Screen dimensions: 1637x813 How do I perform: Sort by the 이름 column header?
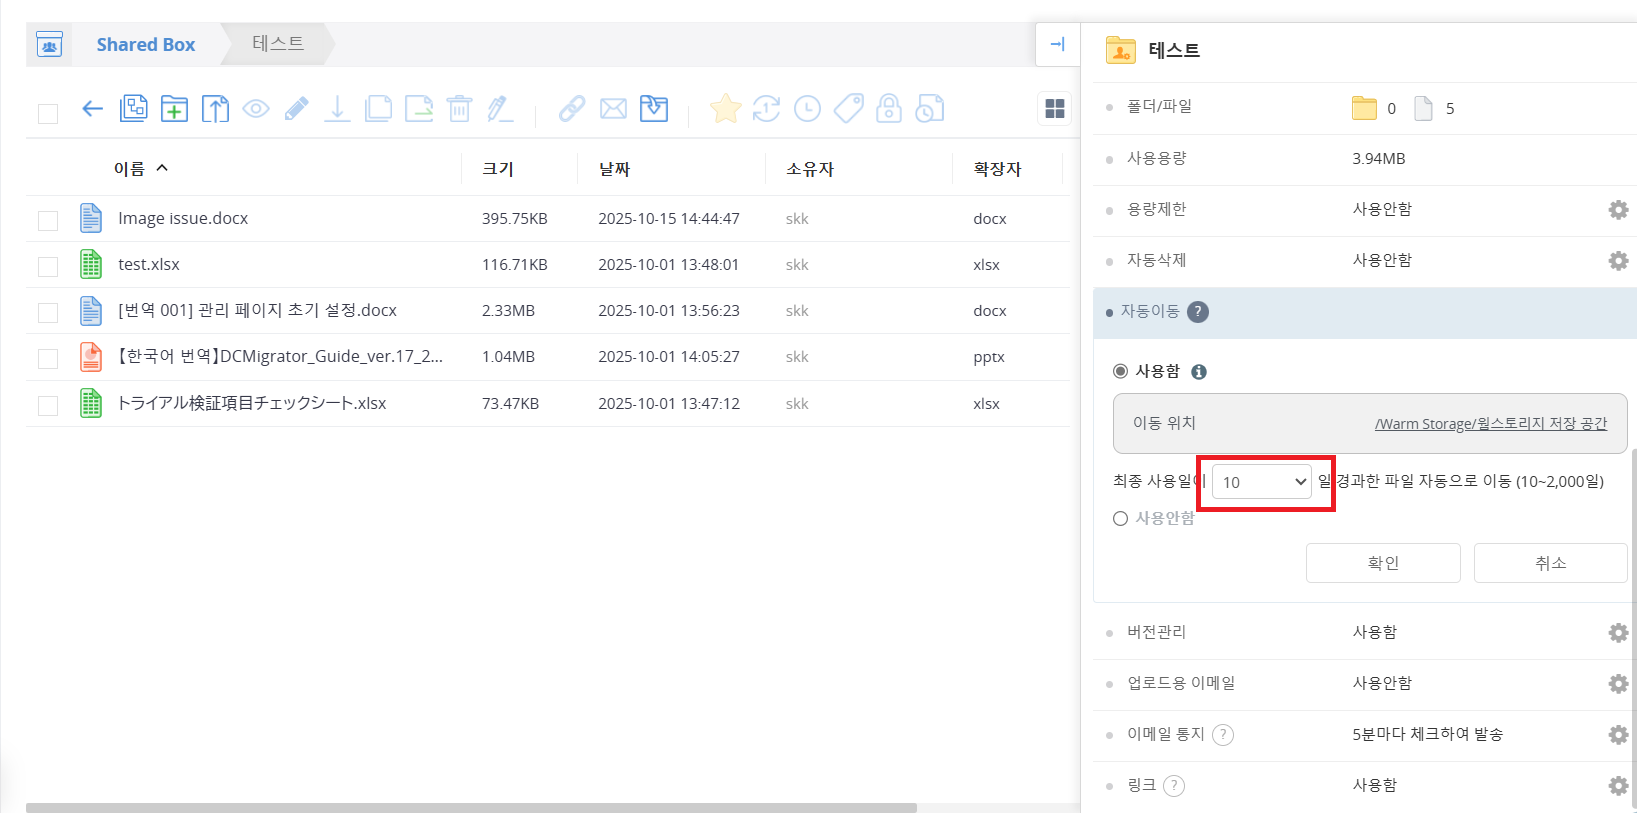pyautogui.click(x=129, y=169)
